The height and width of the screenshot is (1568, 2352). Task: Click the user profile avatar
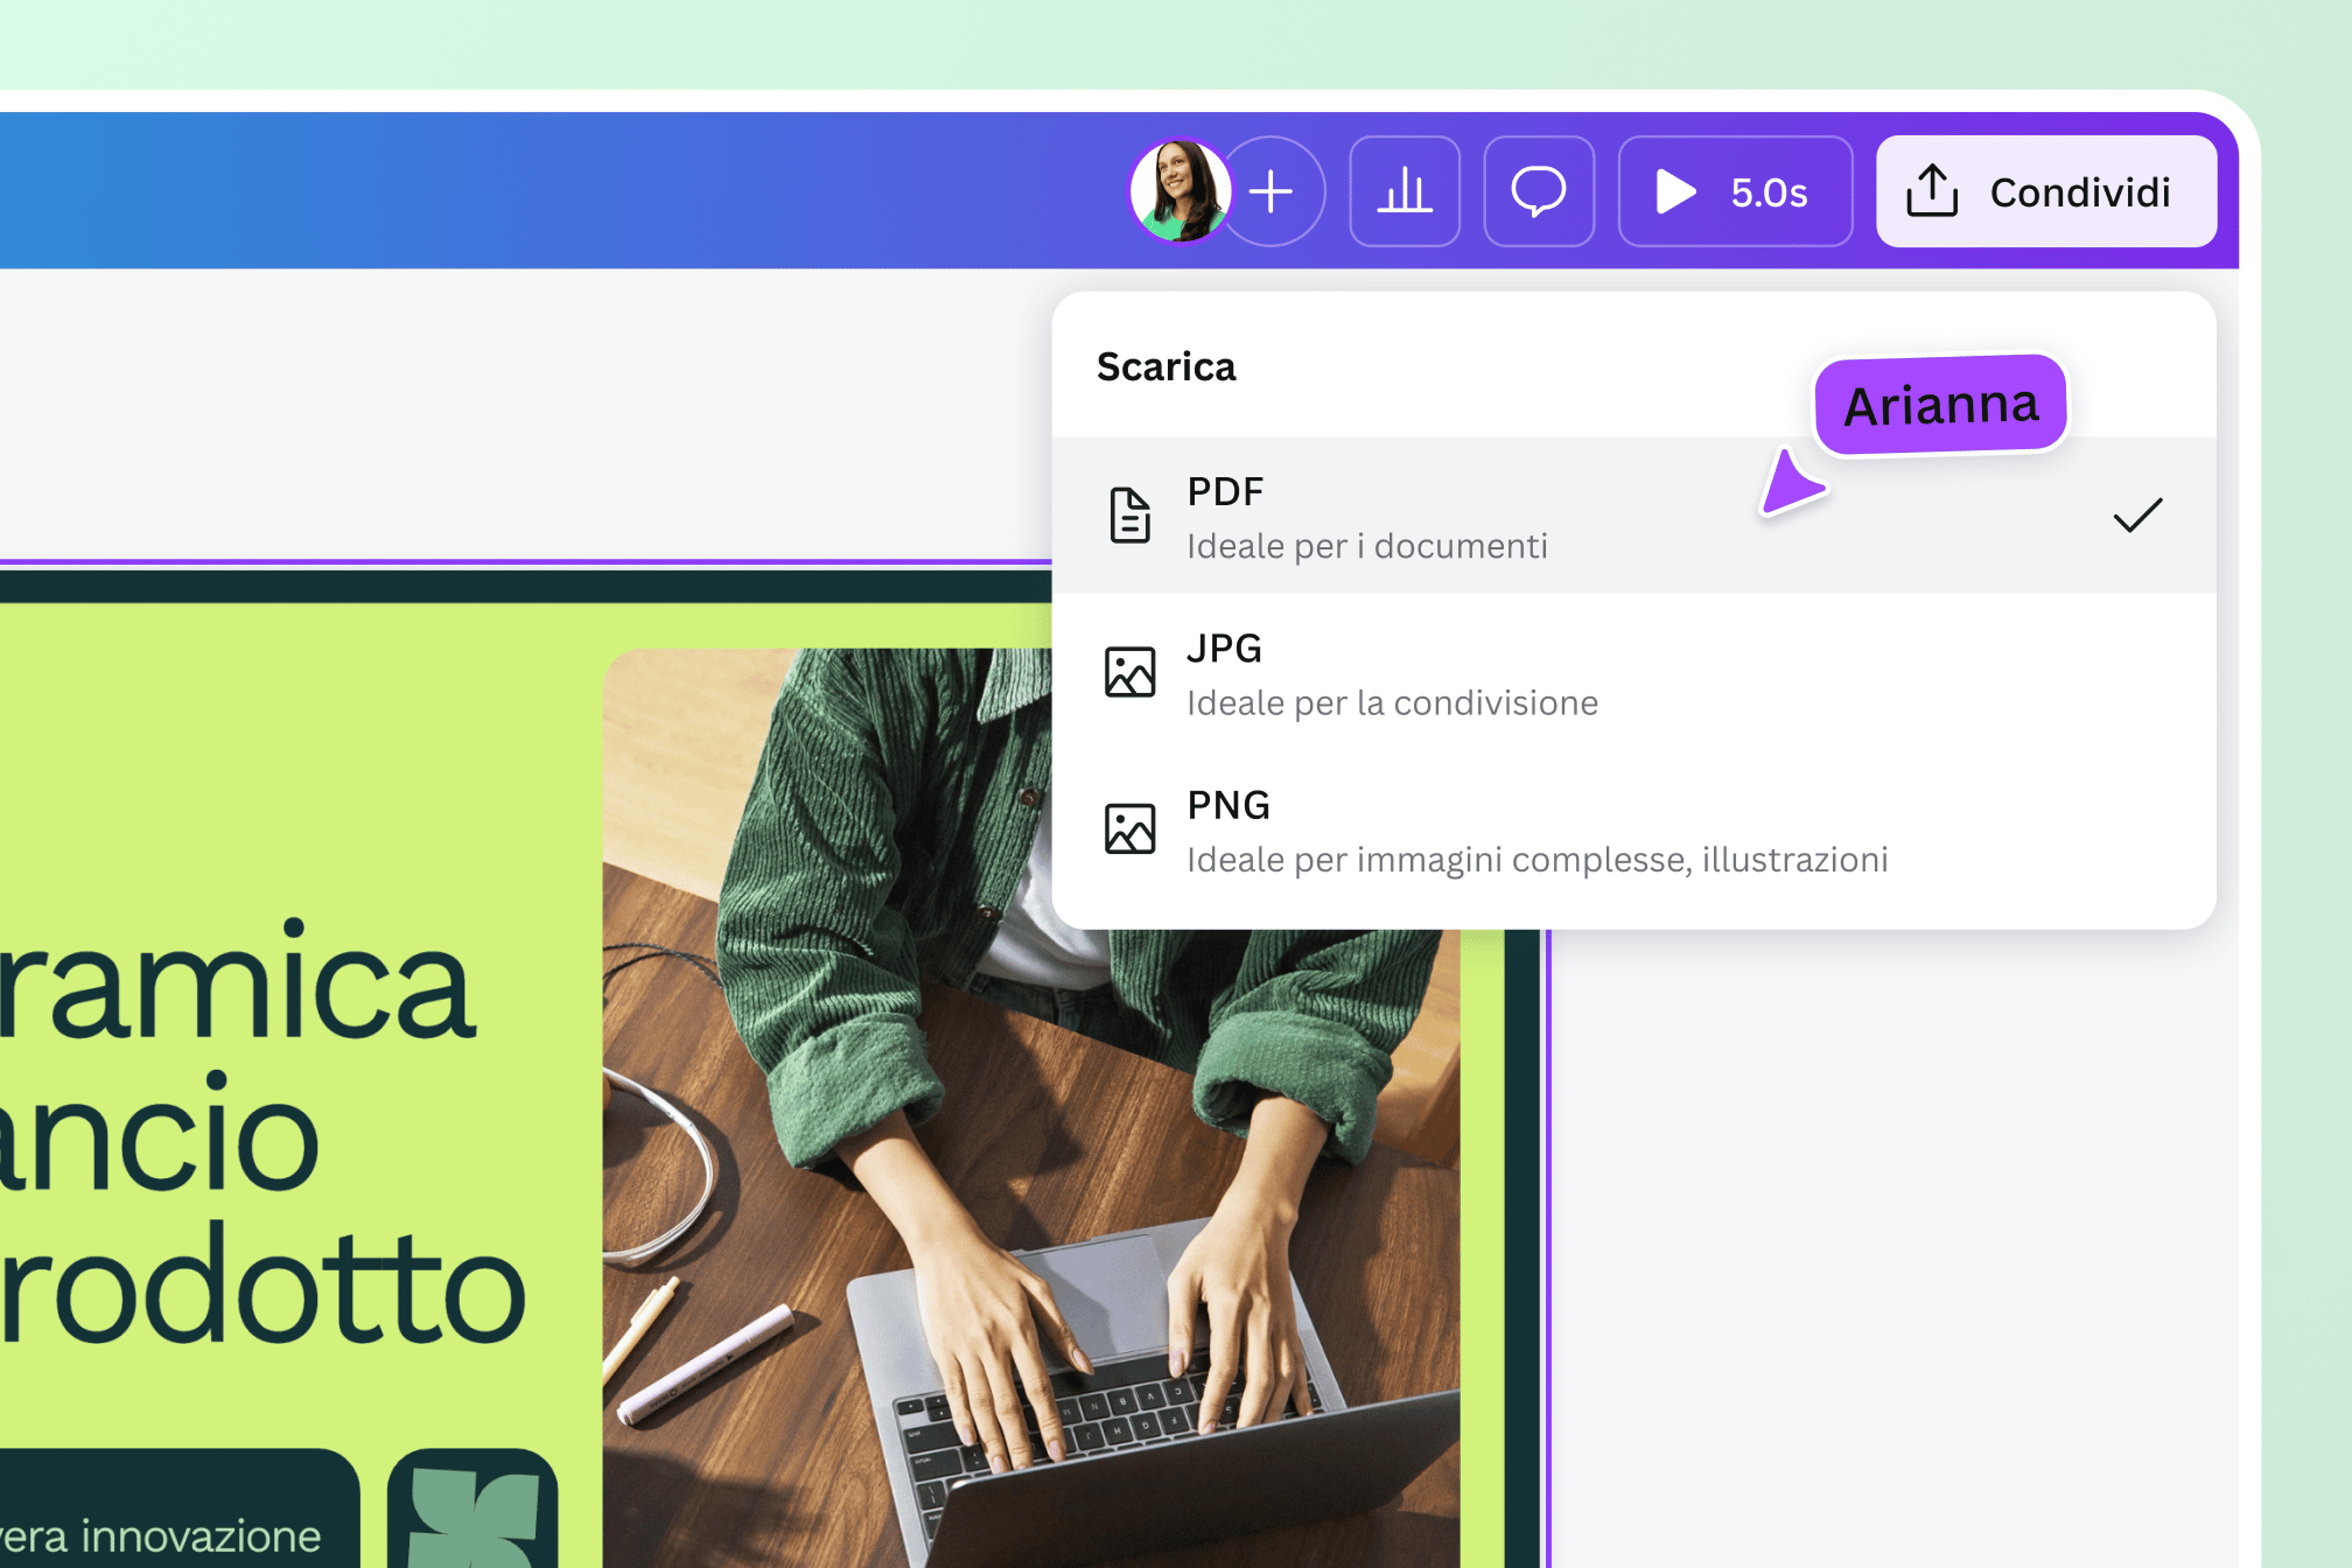click(1180, 191)
